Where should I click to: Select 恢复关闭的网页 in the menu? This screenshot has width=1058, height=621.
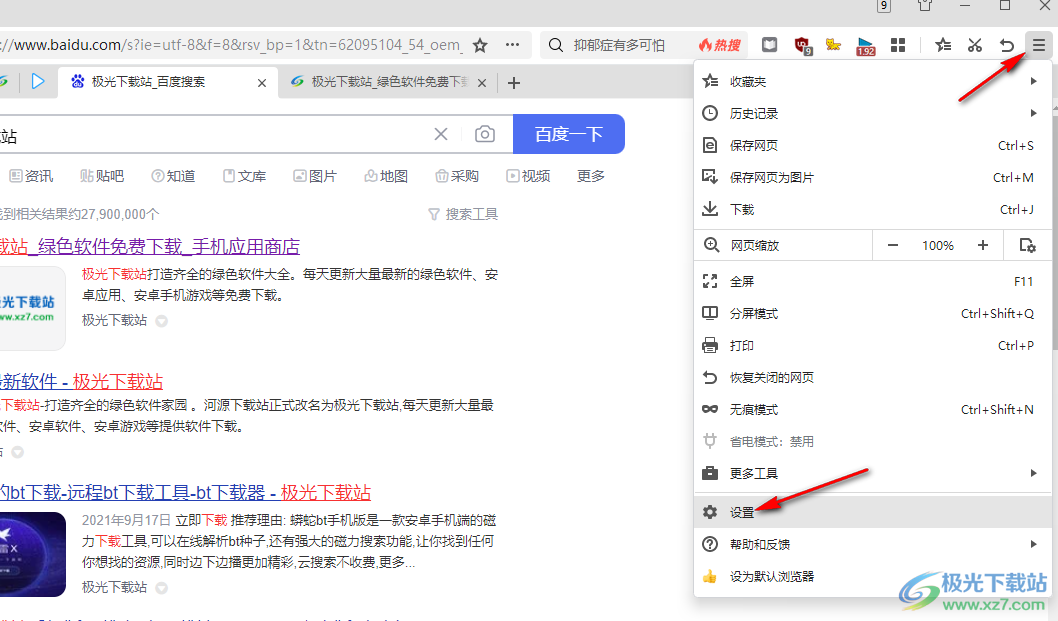[873, 378]
